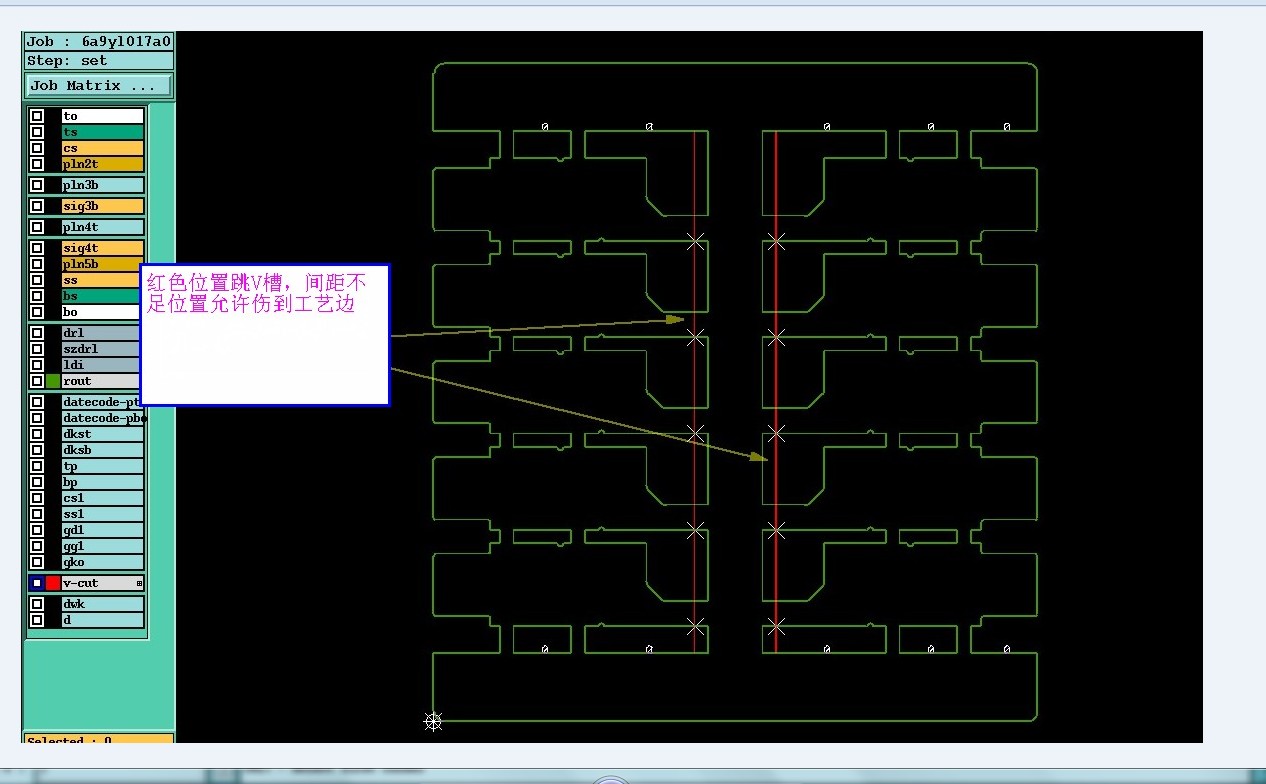The height and width of the screenshot is (784, 1266).
Task: Toggle the sig4t layer checkbox
Action: pyautogui.click(x=37, y=248)
